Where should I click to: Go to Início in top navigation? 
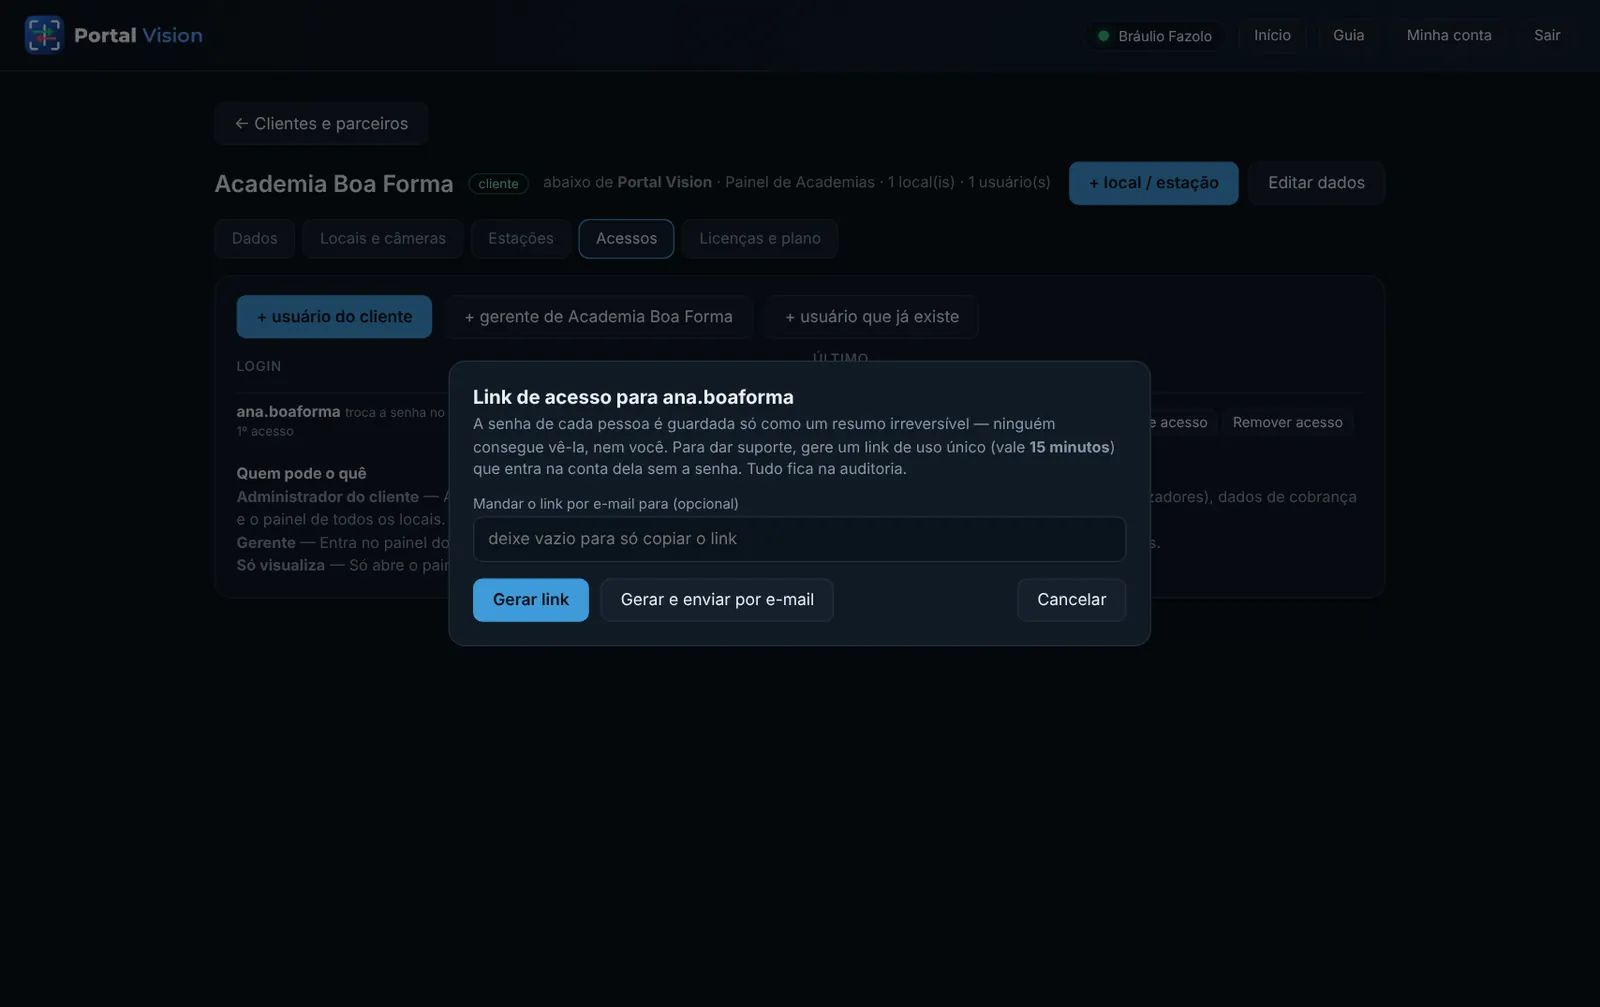(1272, 35)
